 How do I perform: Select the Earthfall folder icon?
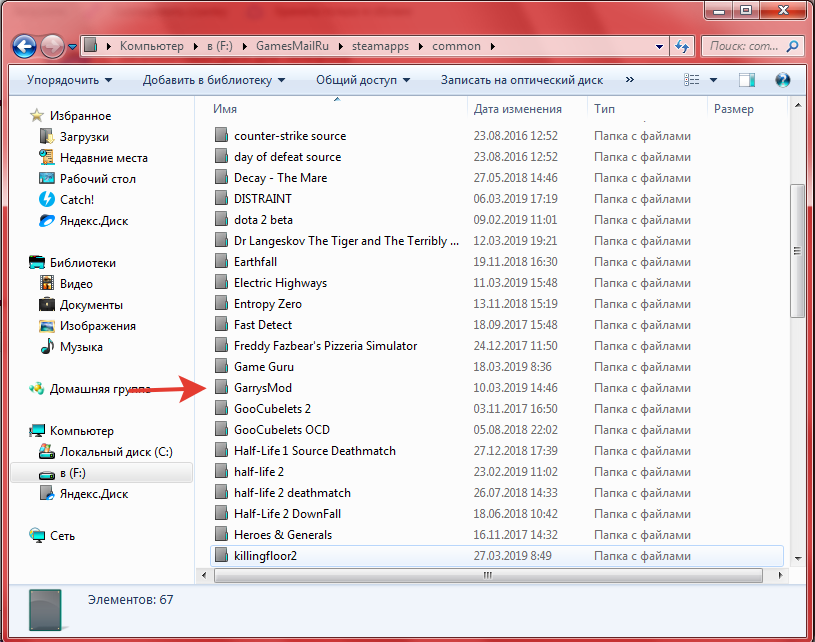[x=221, y=261]
